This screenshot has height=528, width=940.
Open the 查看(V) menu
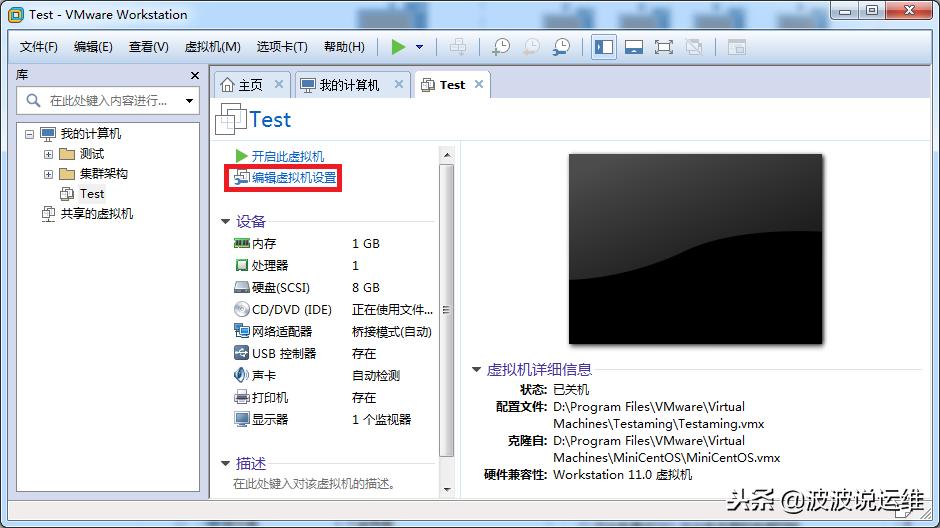[149, 47]
